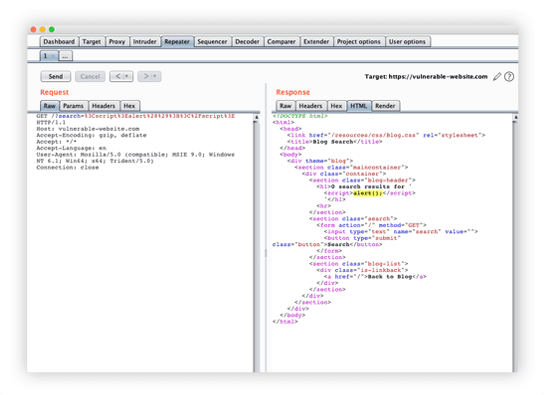
Task: Select the Decoder tab
Action: [x=247, y=42]
